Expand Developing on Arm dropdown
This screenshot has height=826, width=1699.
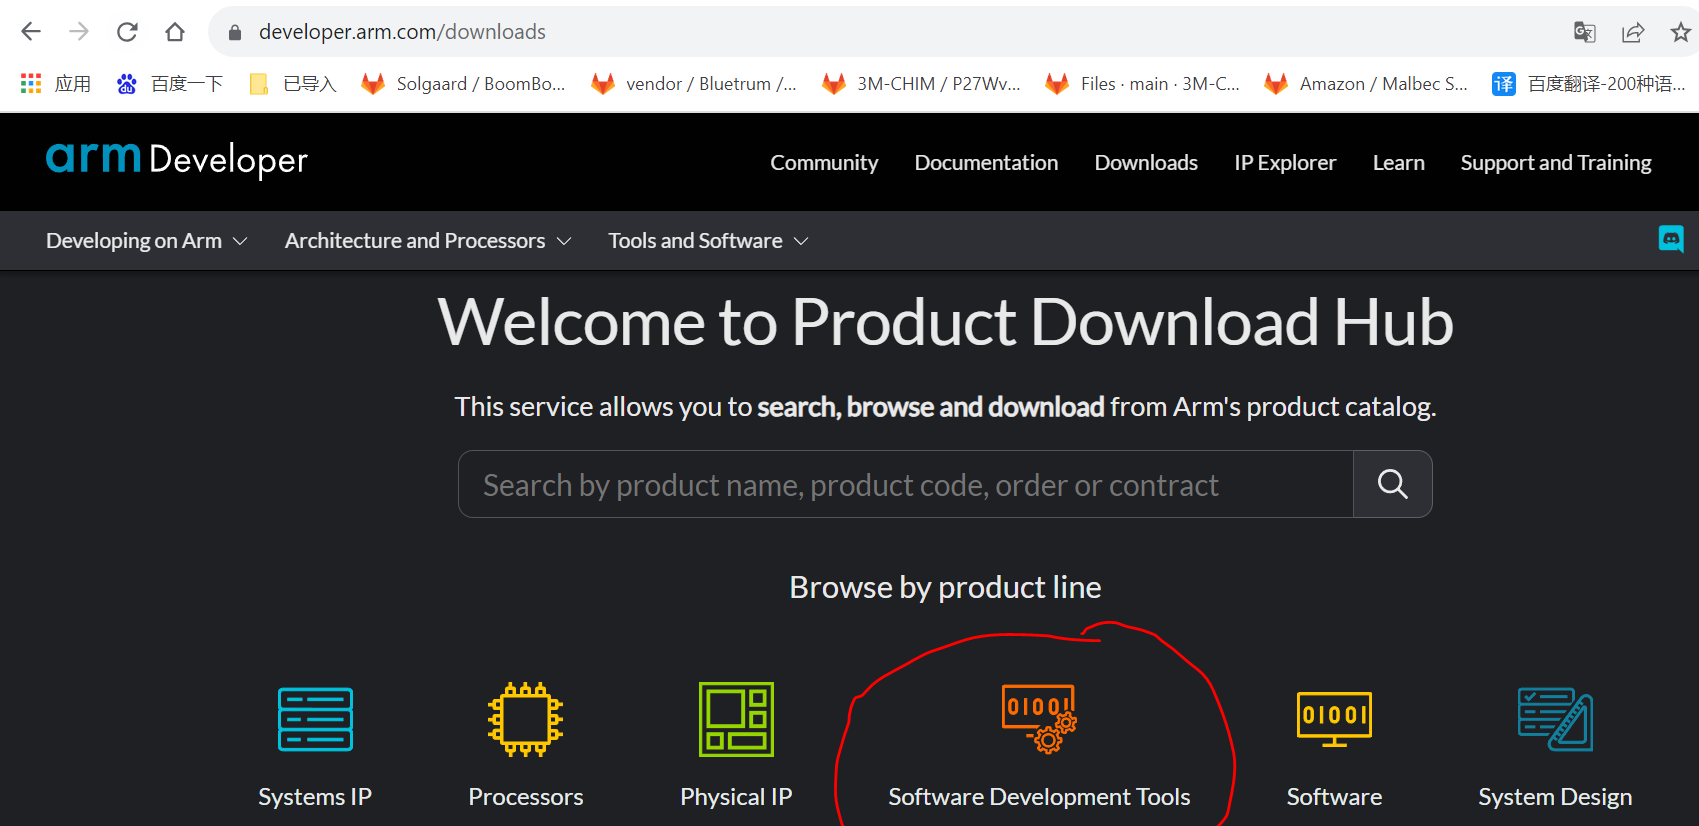tap(146, 241)
